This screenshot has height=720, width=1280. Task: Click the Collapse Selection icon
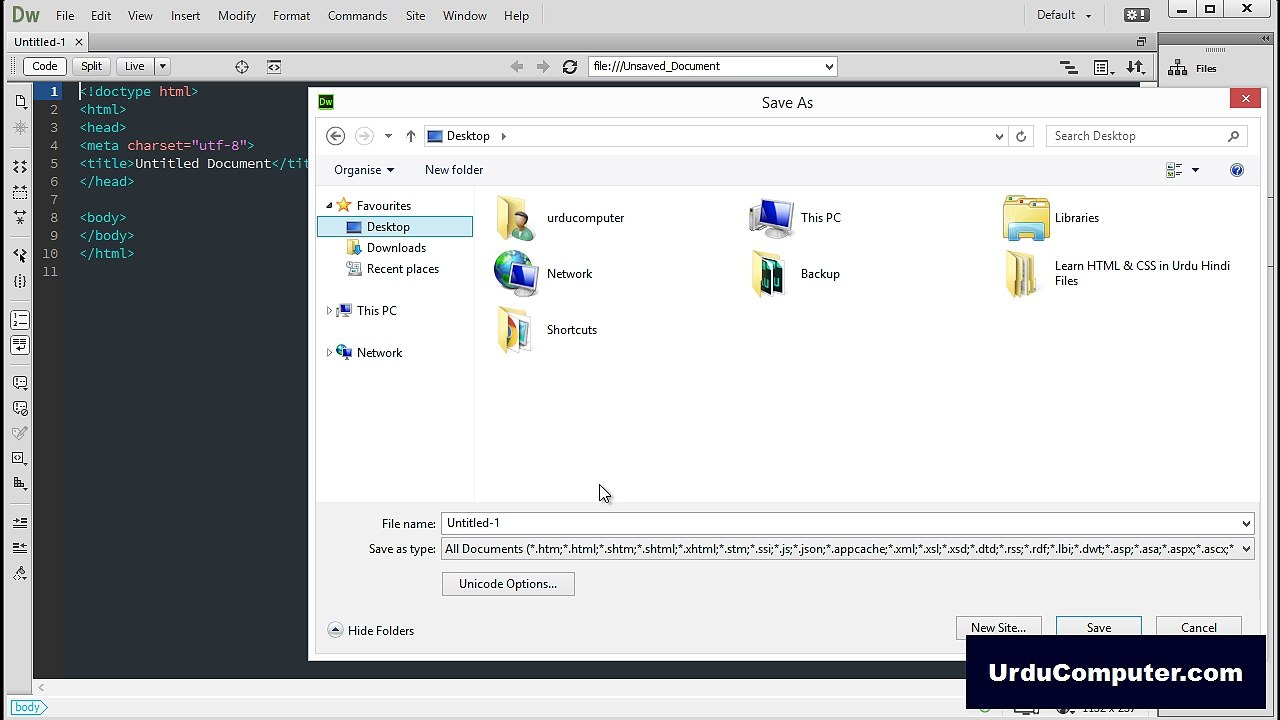[x=20, y=192]
